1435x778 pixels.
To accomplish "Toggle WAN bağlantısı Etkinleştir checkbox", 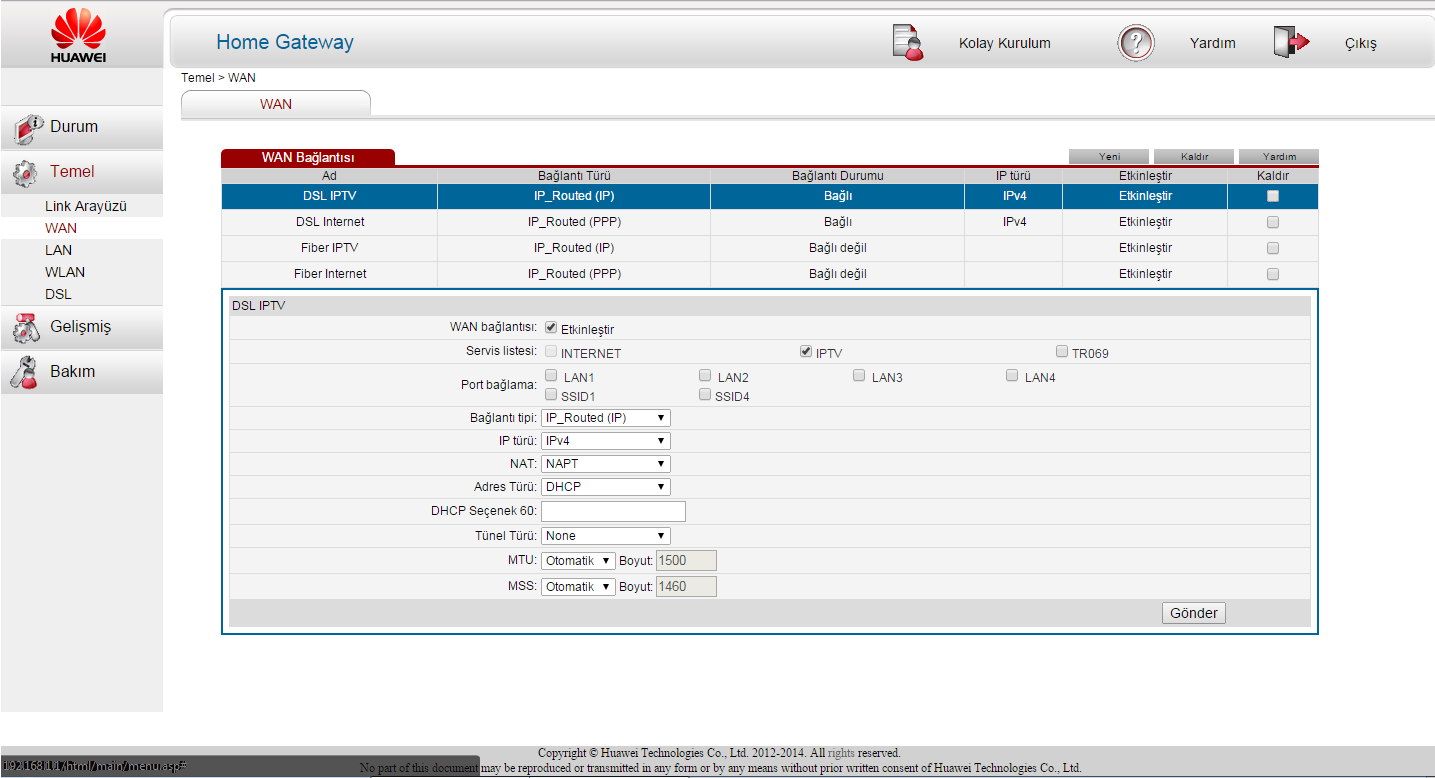I will point(551,327).
